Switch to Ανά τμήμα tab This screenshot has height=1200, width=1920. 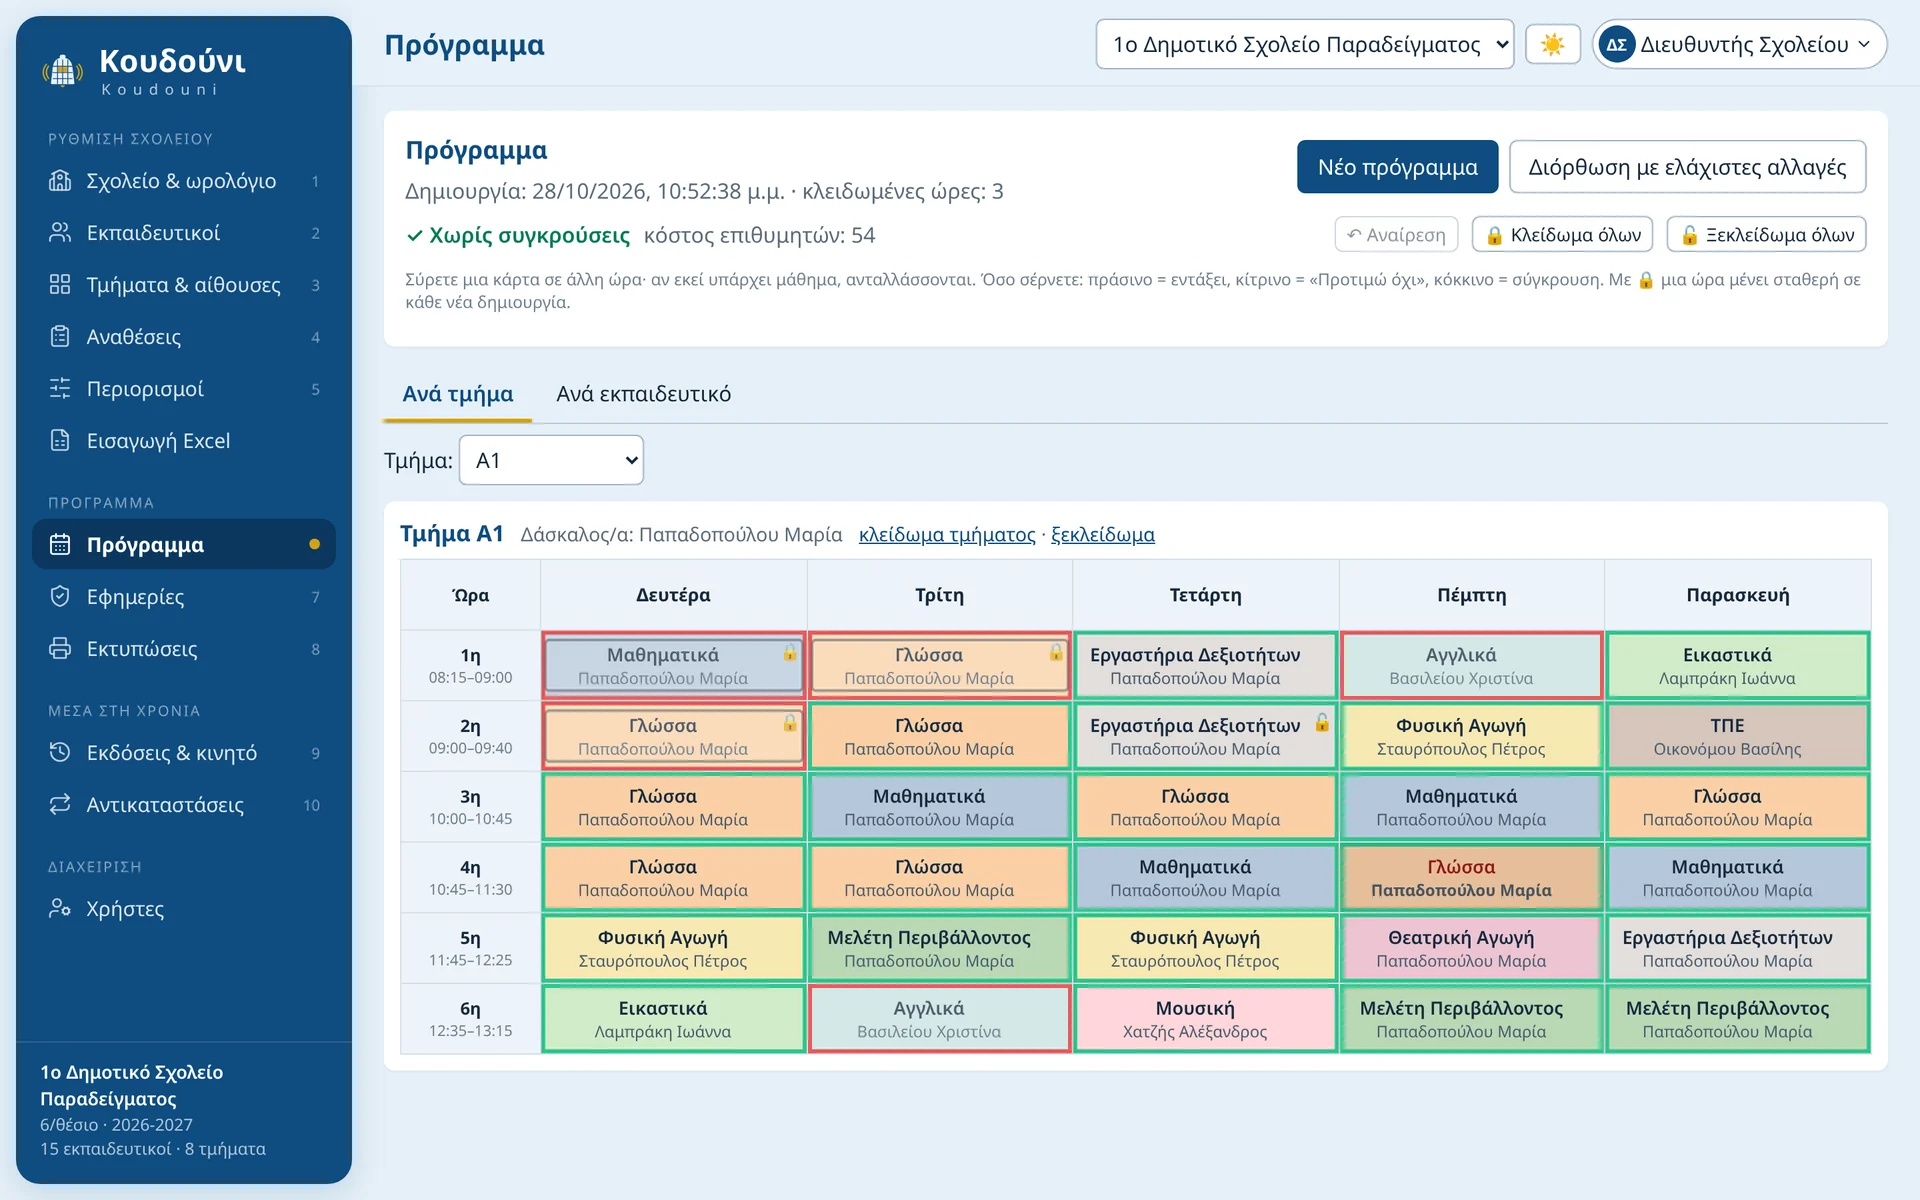point(458,394)
